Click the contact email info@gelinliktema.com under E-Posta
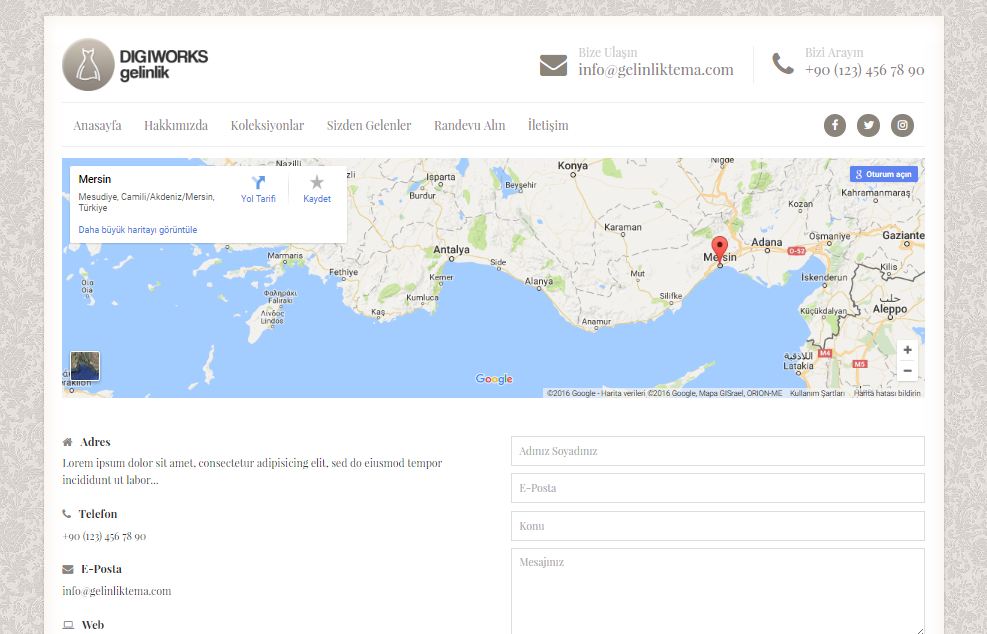 (x=116, y=591)
